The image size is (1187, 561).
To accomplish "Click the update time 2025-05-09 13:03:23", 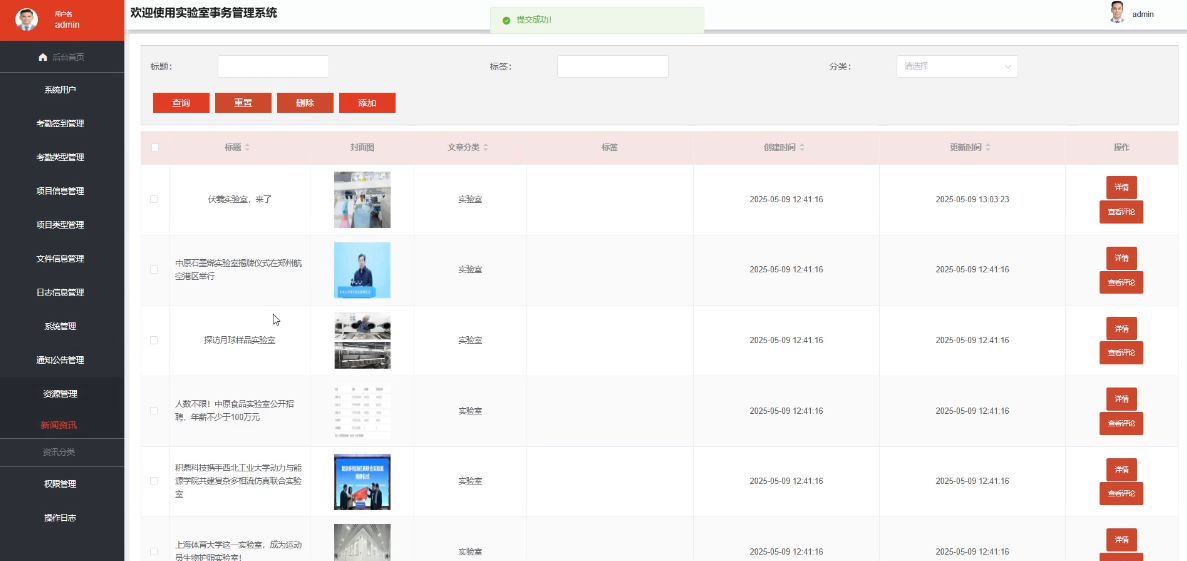I will coord(972,200).
